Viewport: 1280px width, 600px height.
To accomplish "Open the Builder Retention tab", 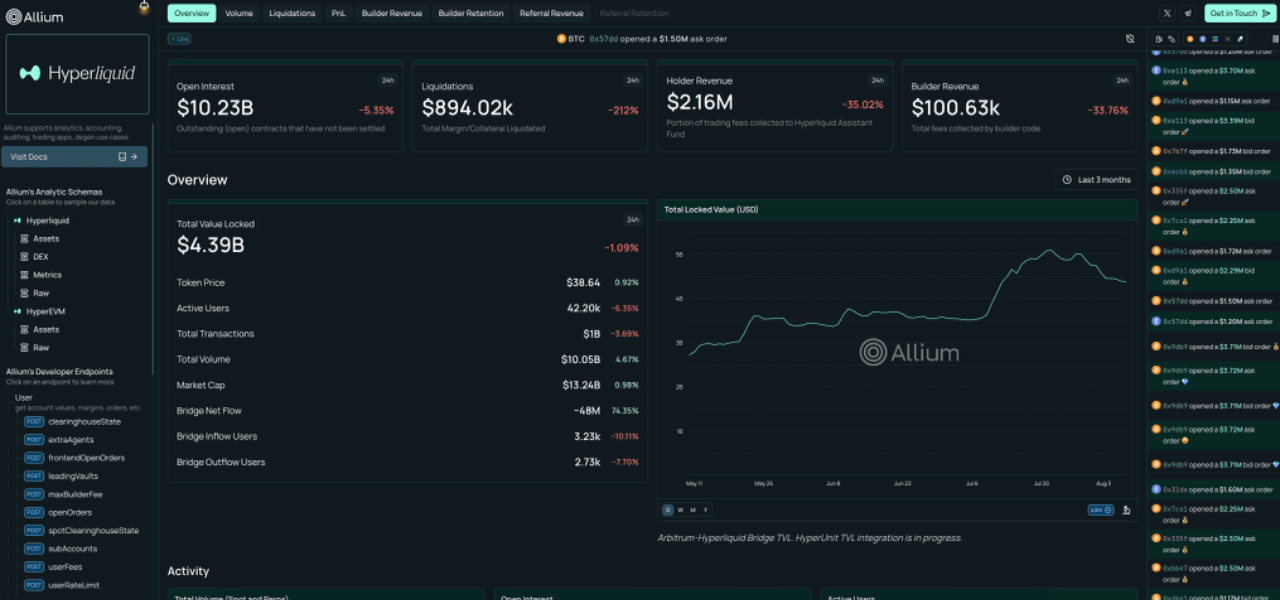I will pyautogui.click(x=471, y=13).
